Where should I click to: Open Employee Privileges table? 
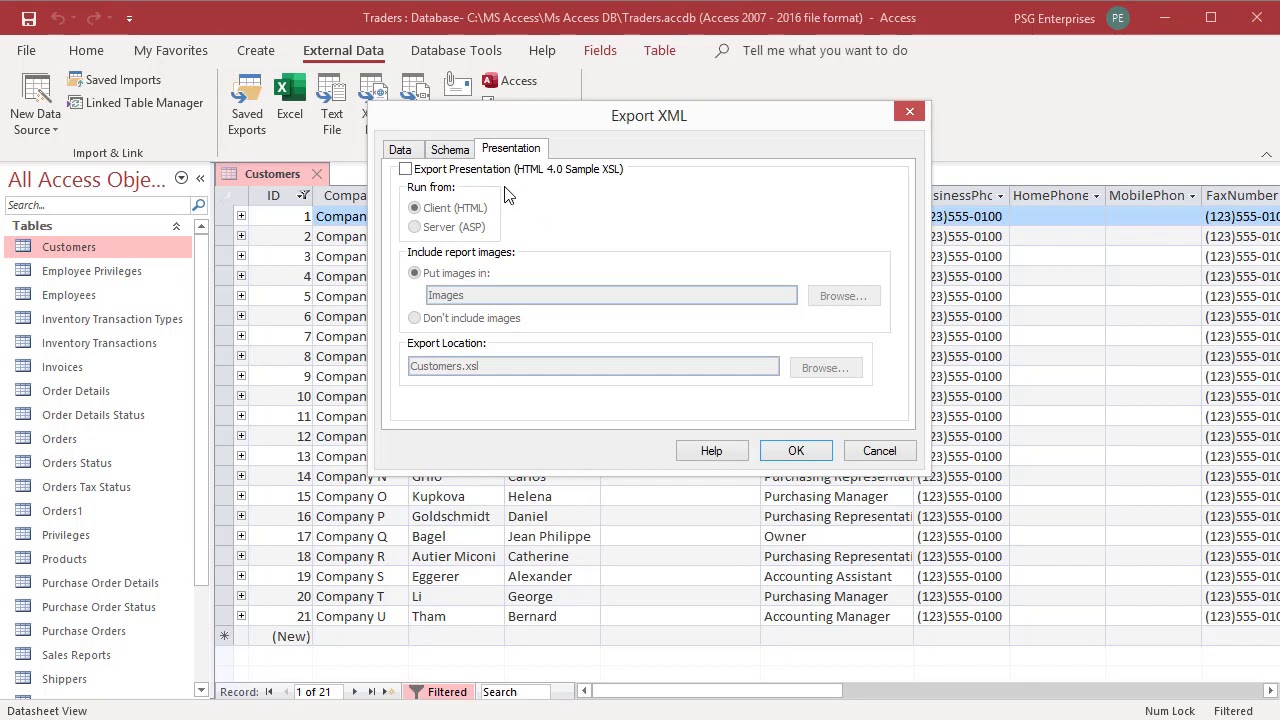92,271
